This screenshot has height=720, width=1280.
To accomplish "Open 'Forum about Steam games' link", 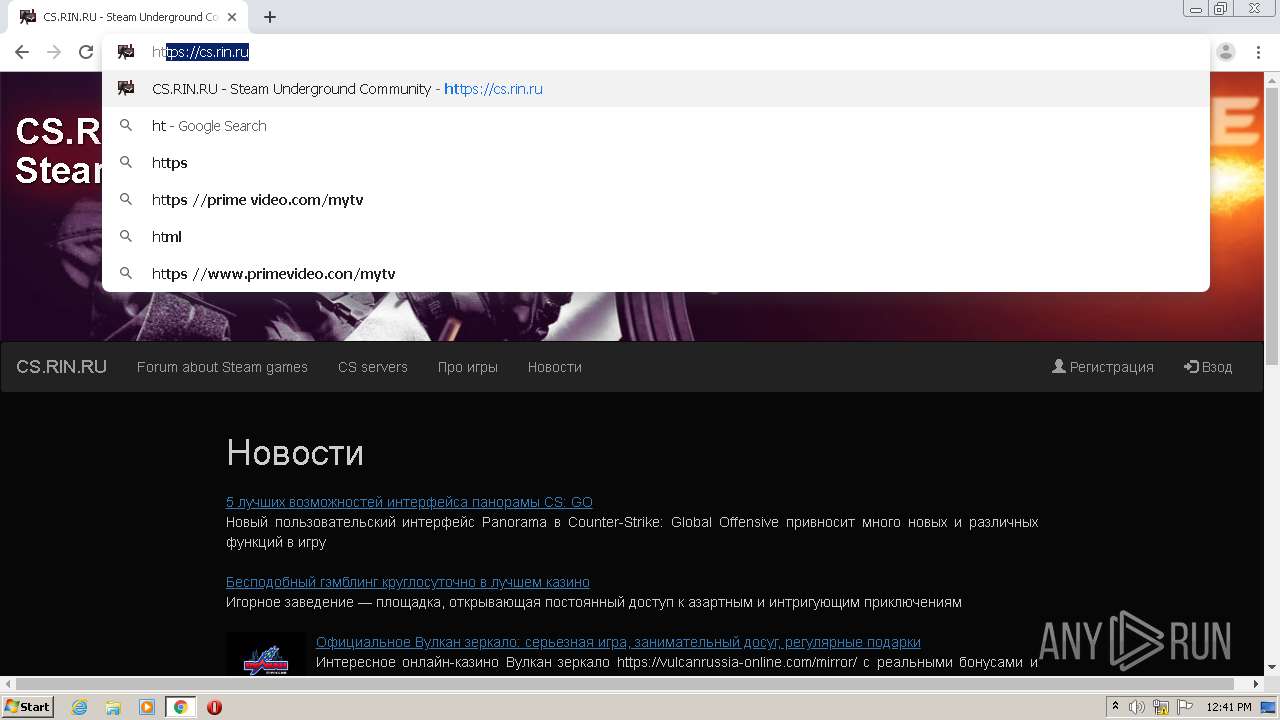I will 222,367.
